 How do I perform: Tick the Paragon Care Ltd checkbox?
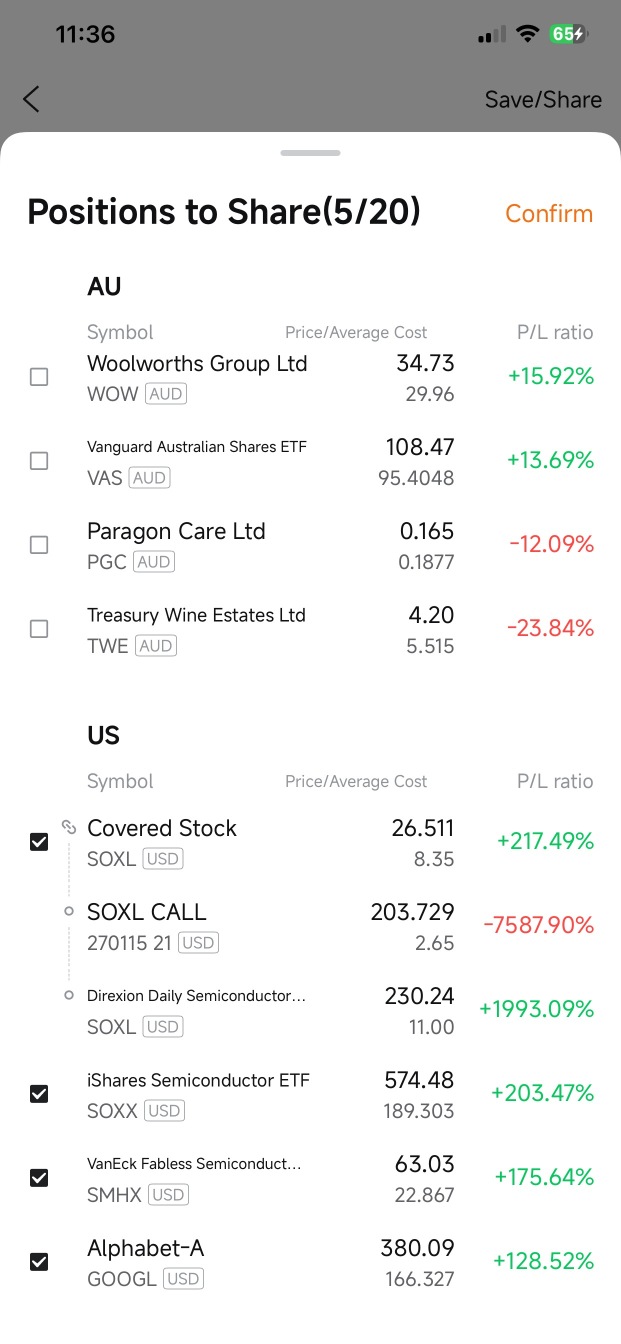click(39, 545)
